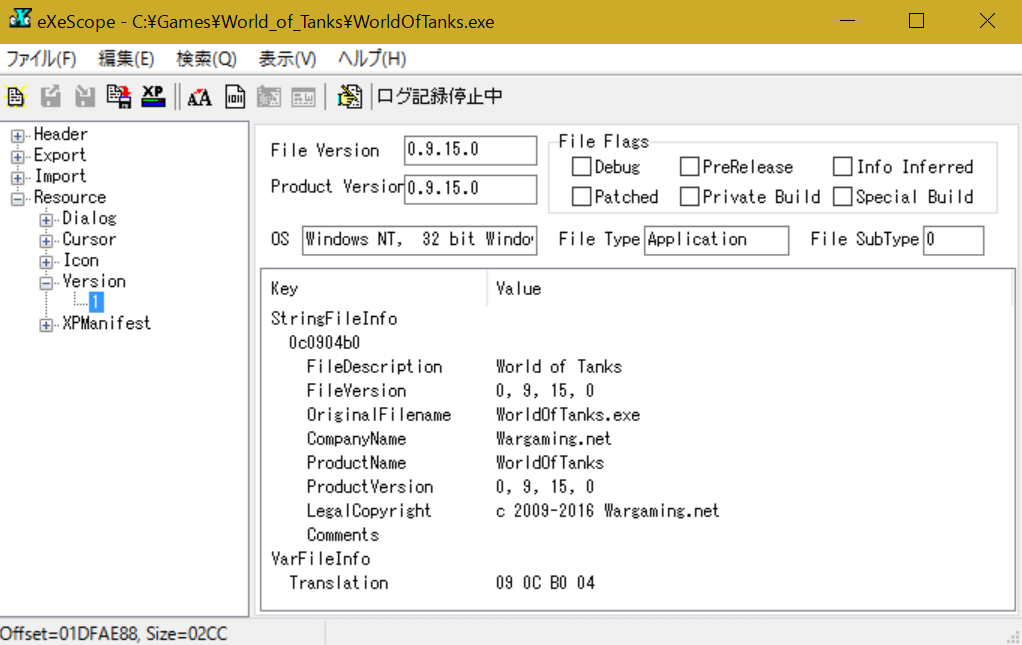This screenshot has width=1022, height=645.
Task: Click the grayed dialog test display icon
Action: [303, 97]
